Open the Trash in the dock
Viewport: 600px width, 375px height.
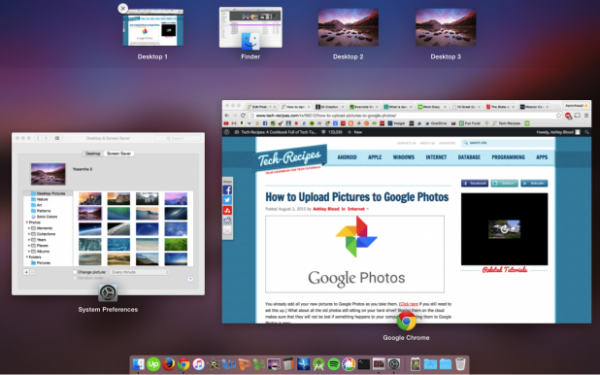(460, 364)
